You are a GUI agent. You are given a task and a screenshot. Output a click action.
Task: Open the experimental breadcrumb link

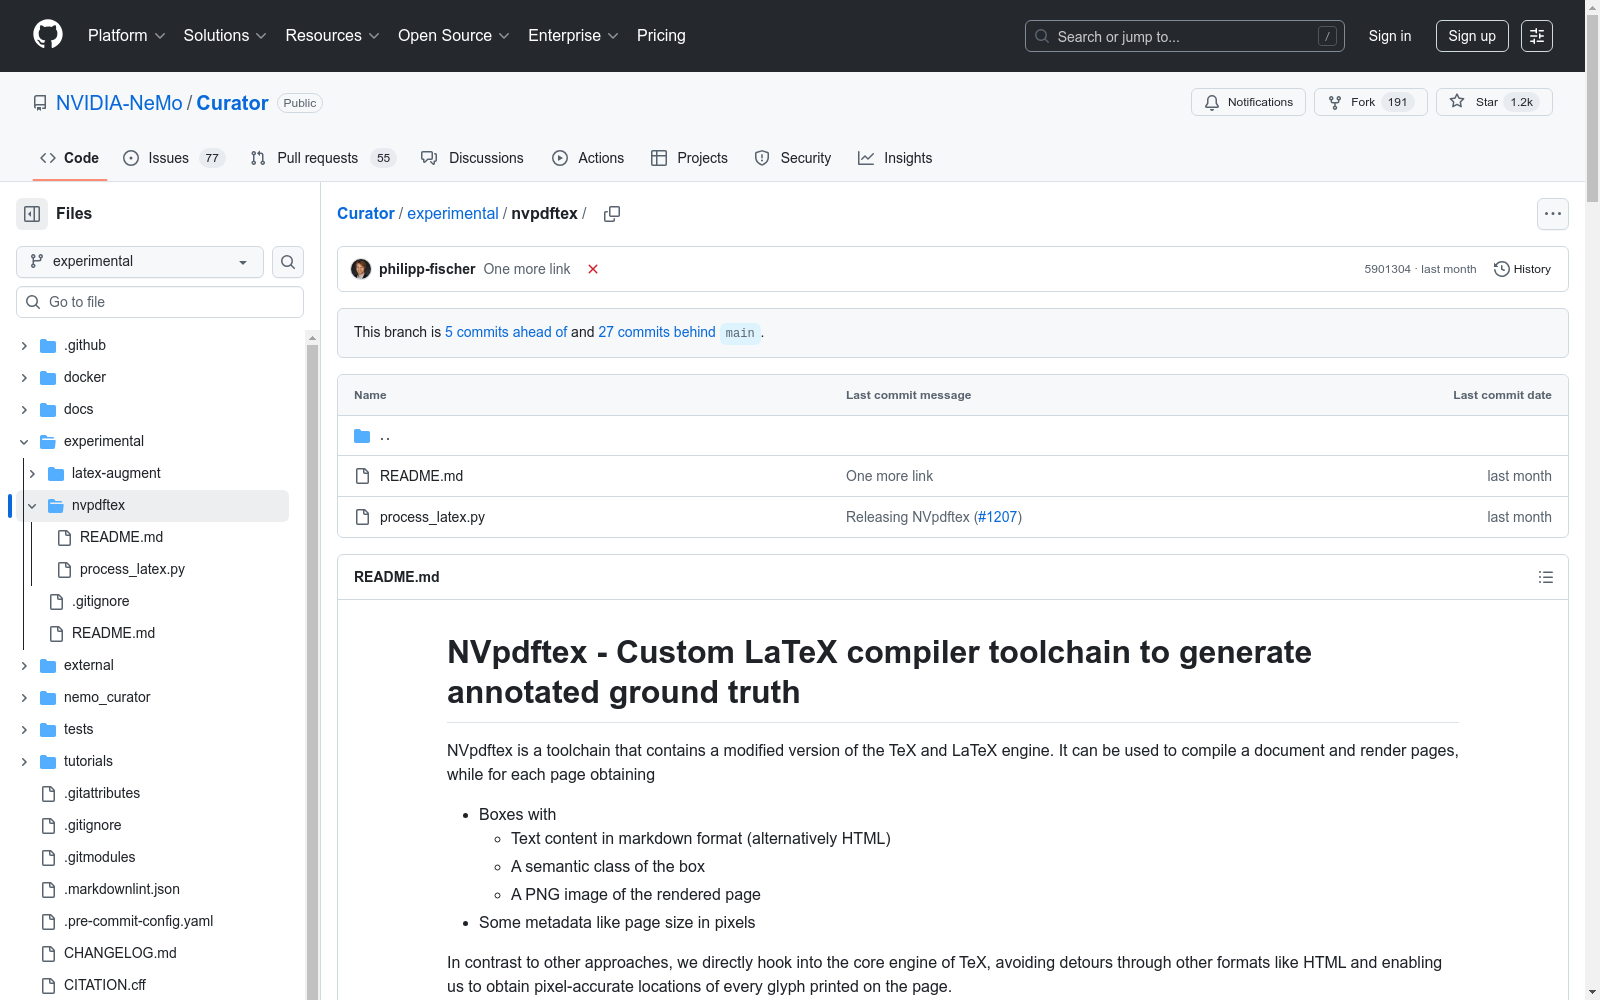point(452,214)
